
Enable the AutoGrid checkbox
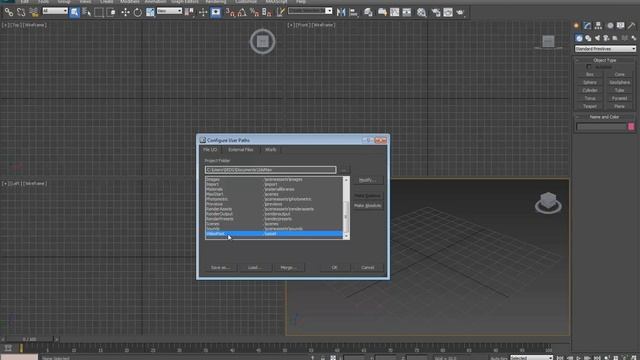(x=589, y=67)
